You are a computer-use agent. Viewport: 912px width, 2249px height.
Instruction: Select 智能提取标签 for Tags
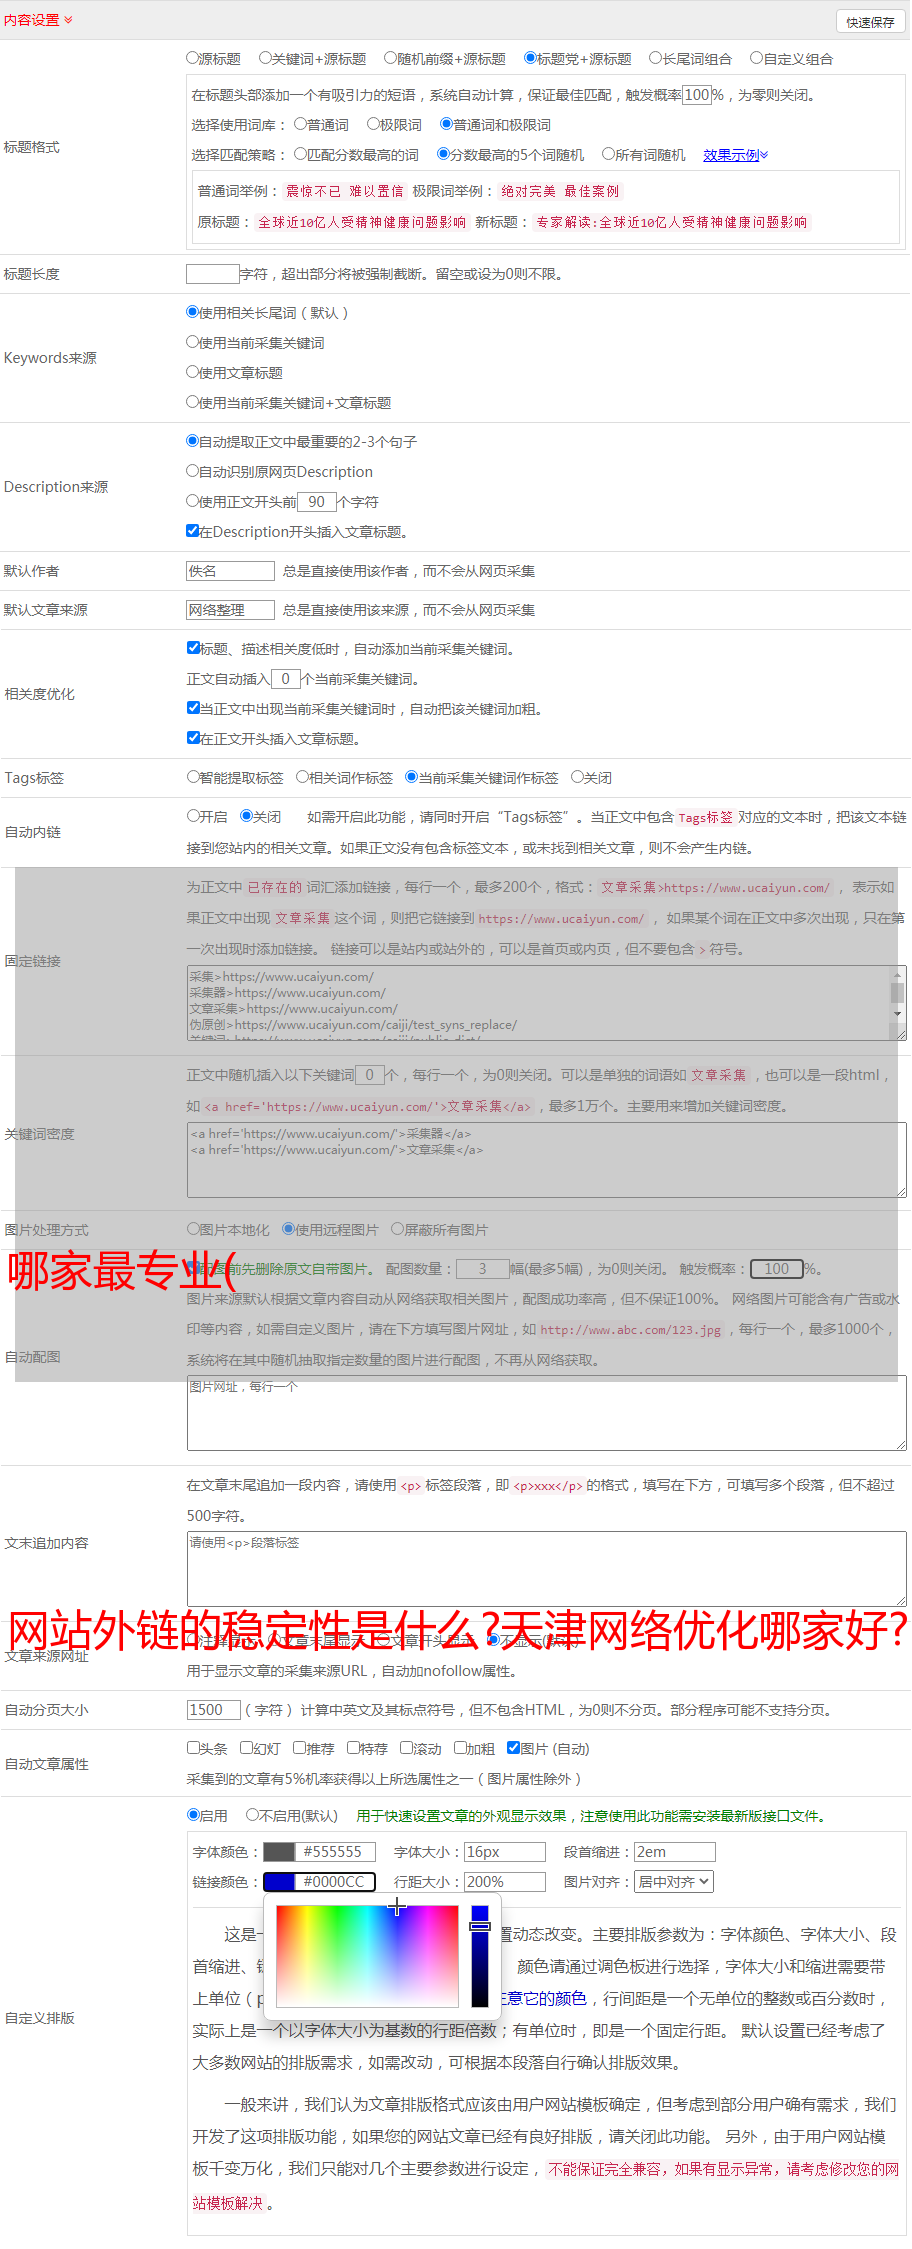pos(193,777)
